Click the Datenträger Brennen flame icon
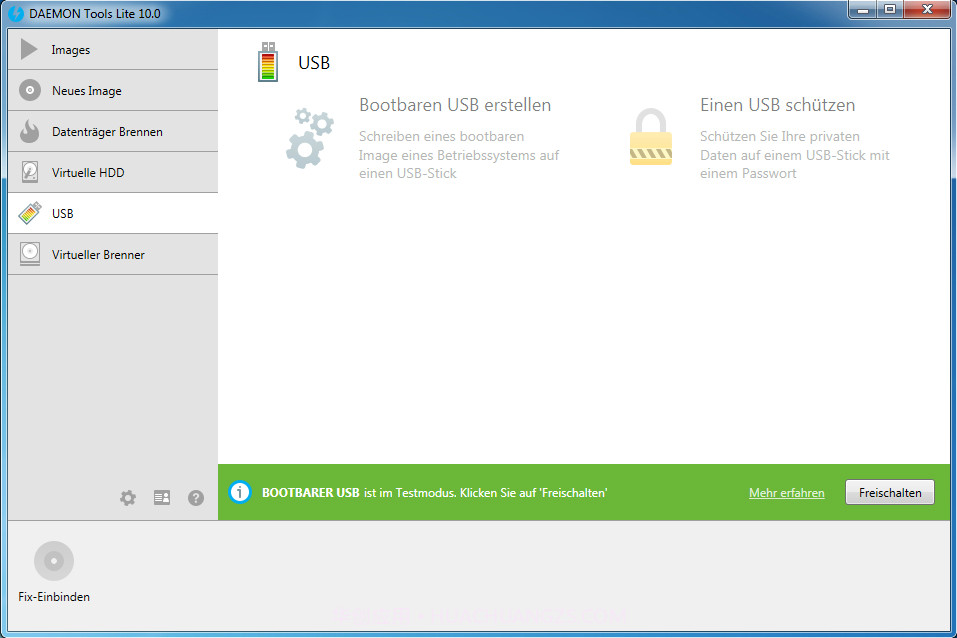 point(30,131)
